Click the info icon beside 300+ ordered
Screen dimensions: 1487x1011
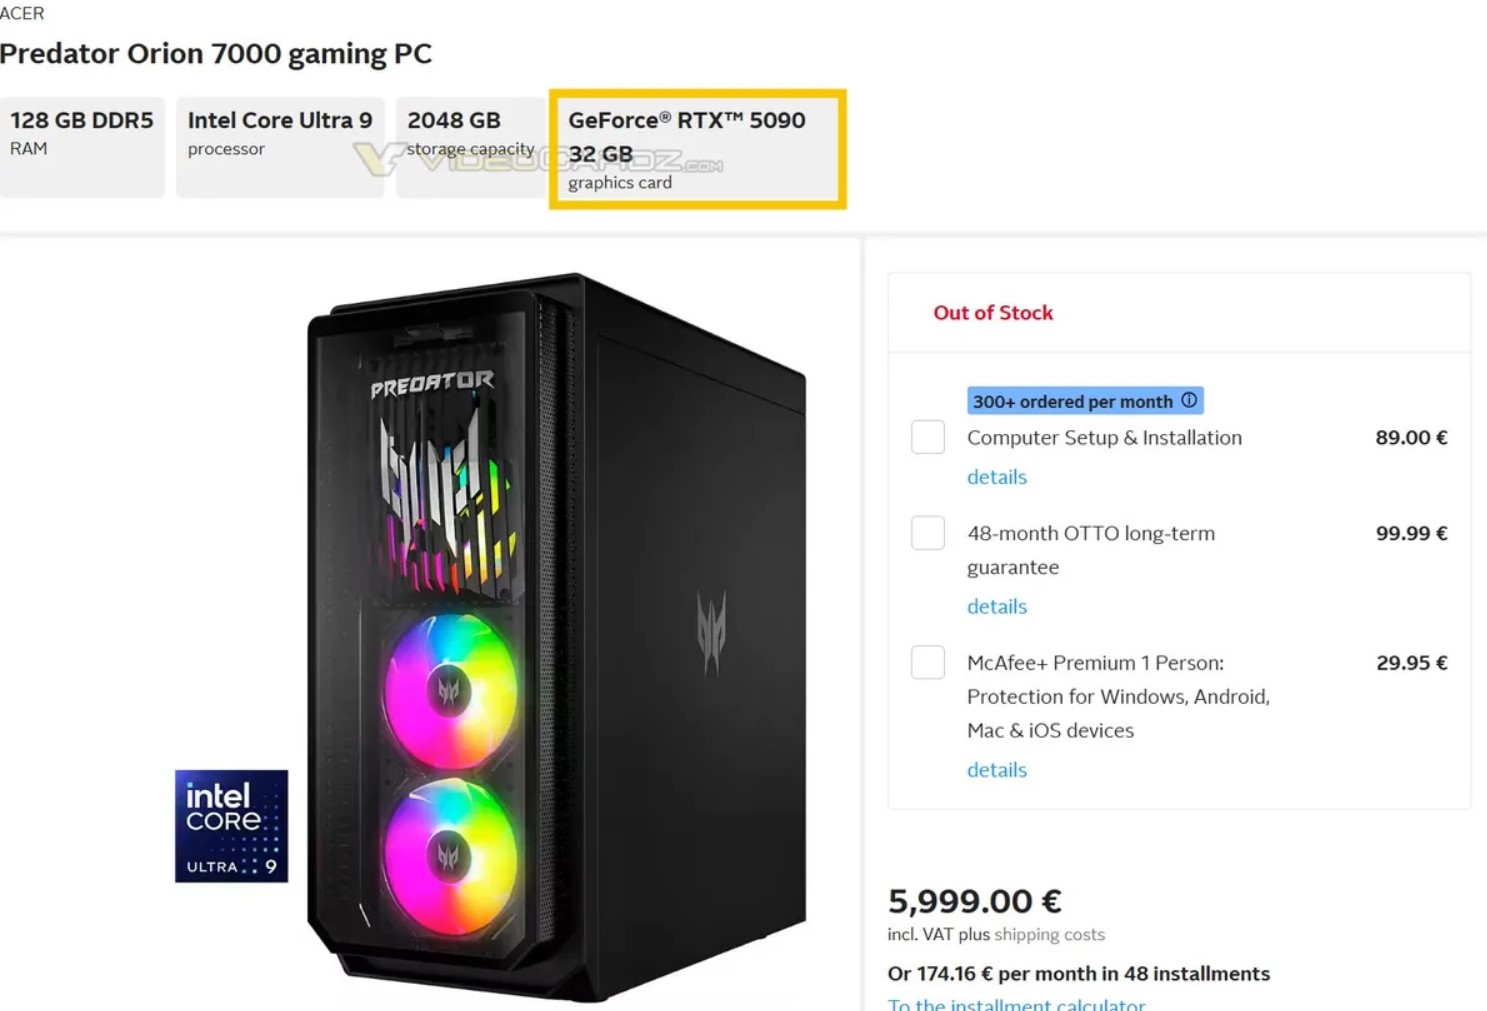1189,400
